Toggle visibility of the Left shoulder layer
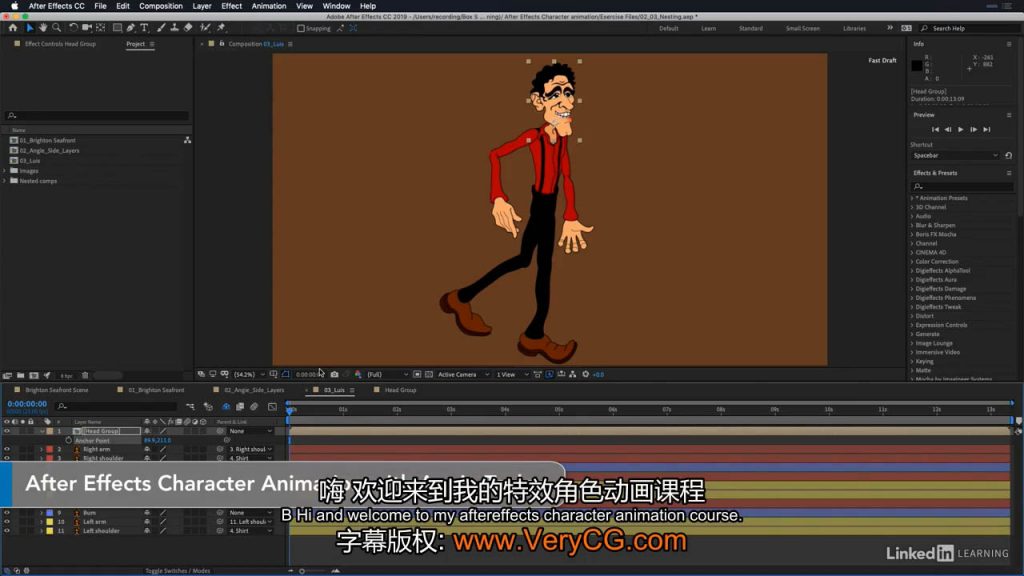Viewport: 1024px width, 576px height. [x=7, y=531]
